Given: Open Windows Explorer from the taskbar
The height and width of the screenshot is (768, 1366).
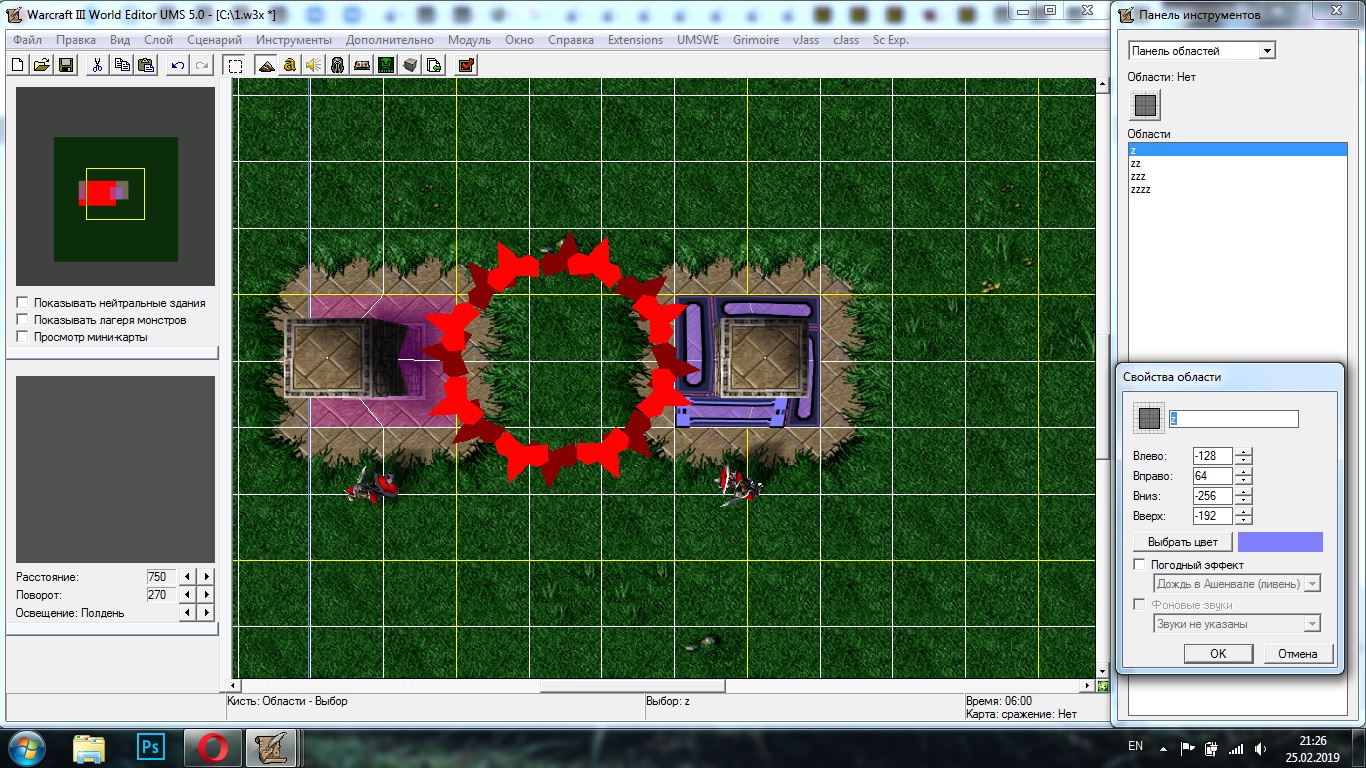Looking at the screenshot, I should pyautogui.click(x=89, y=747).
